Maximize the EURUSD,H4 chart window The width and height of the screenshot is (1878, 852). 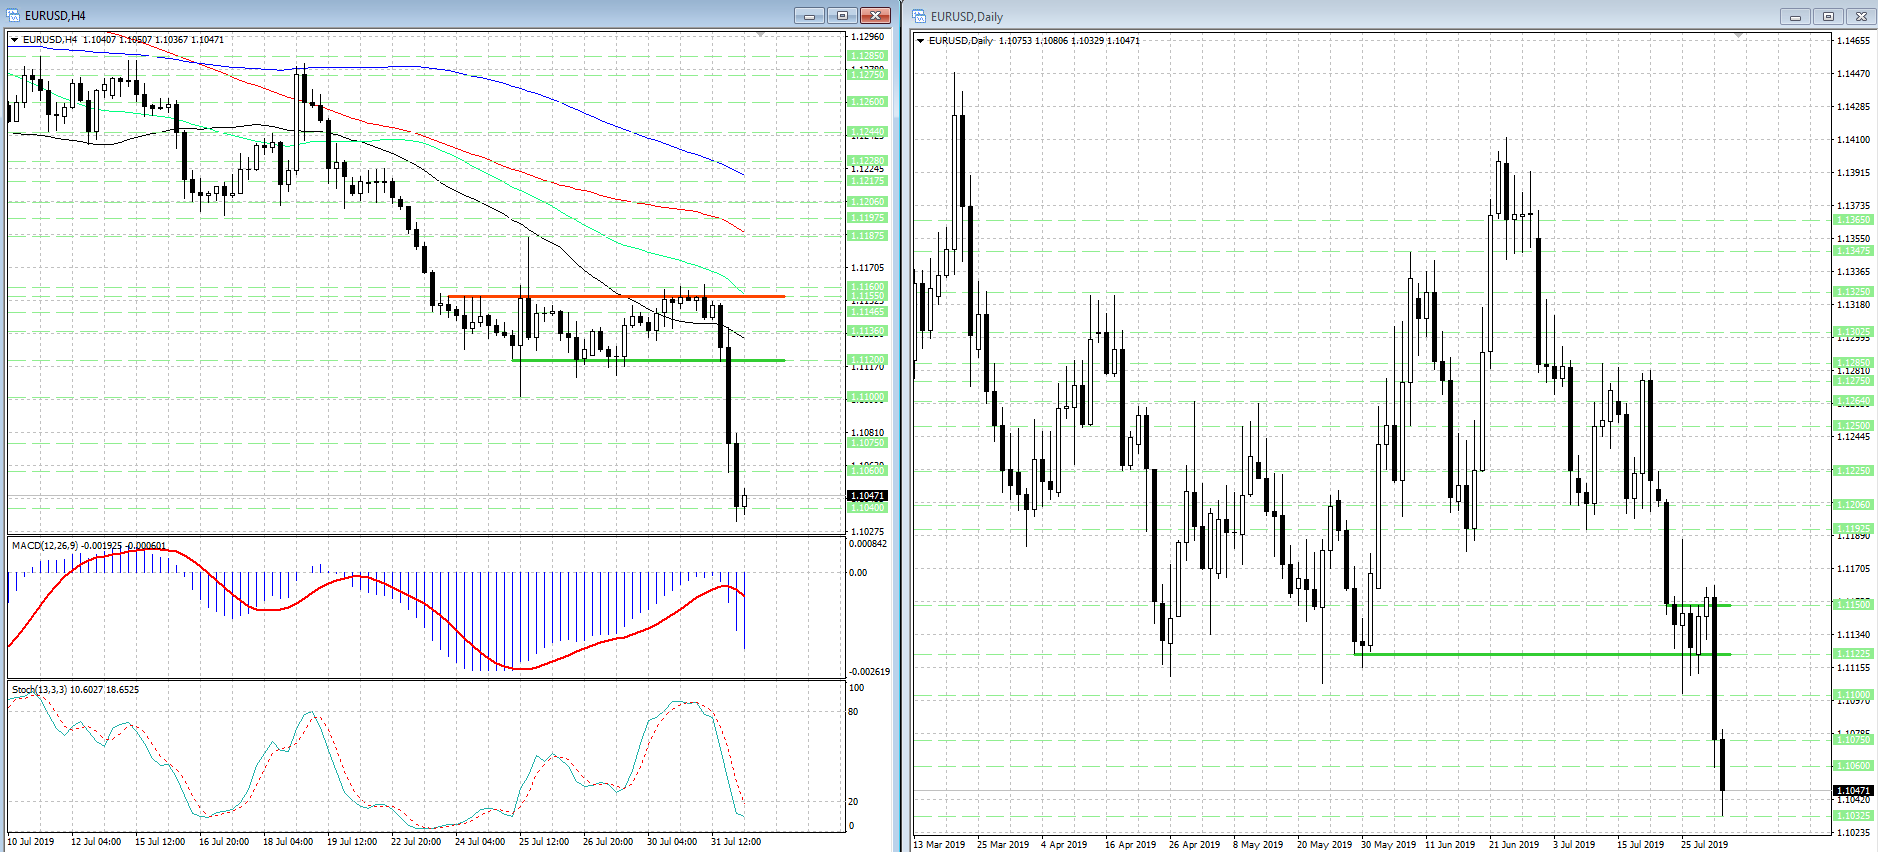point(842,15)
